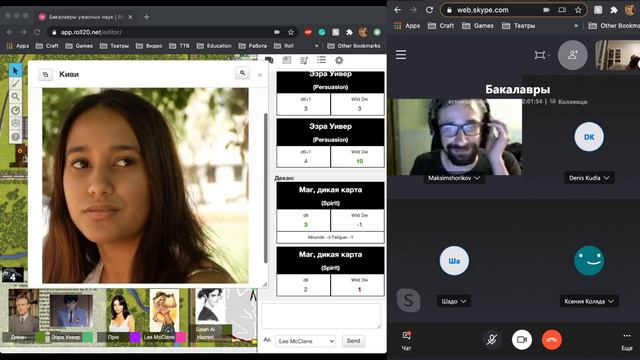
Task: Select the Джан player avatar
Action: pos(24,311)
